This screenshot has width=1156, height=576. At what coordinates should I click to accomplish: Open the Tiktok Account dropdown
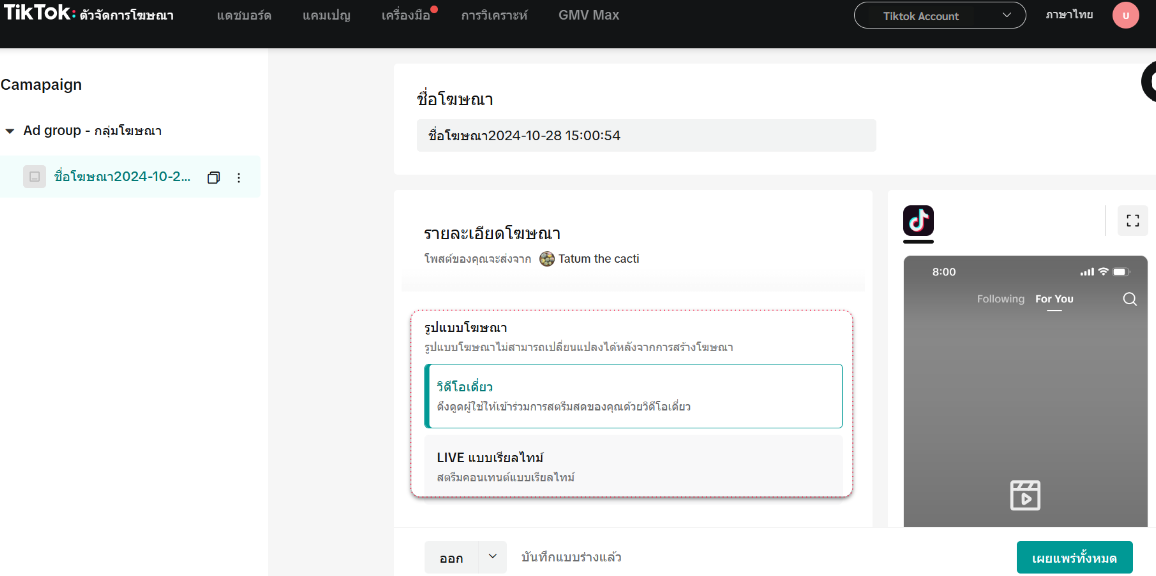tap(939, 16)
